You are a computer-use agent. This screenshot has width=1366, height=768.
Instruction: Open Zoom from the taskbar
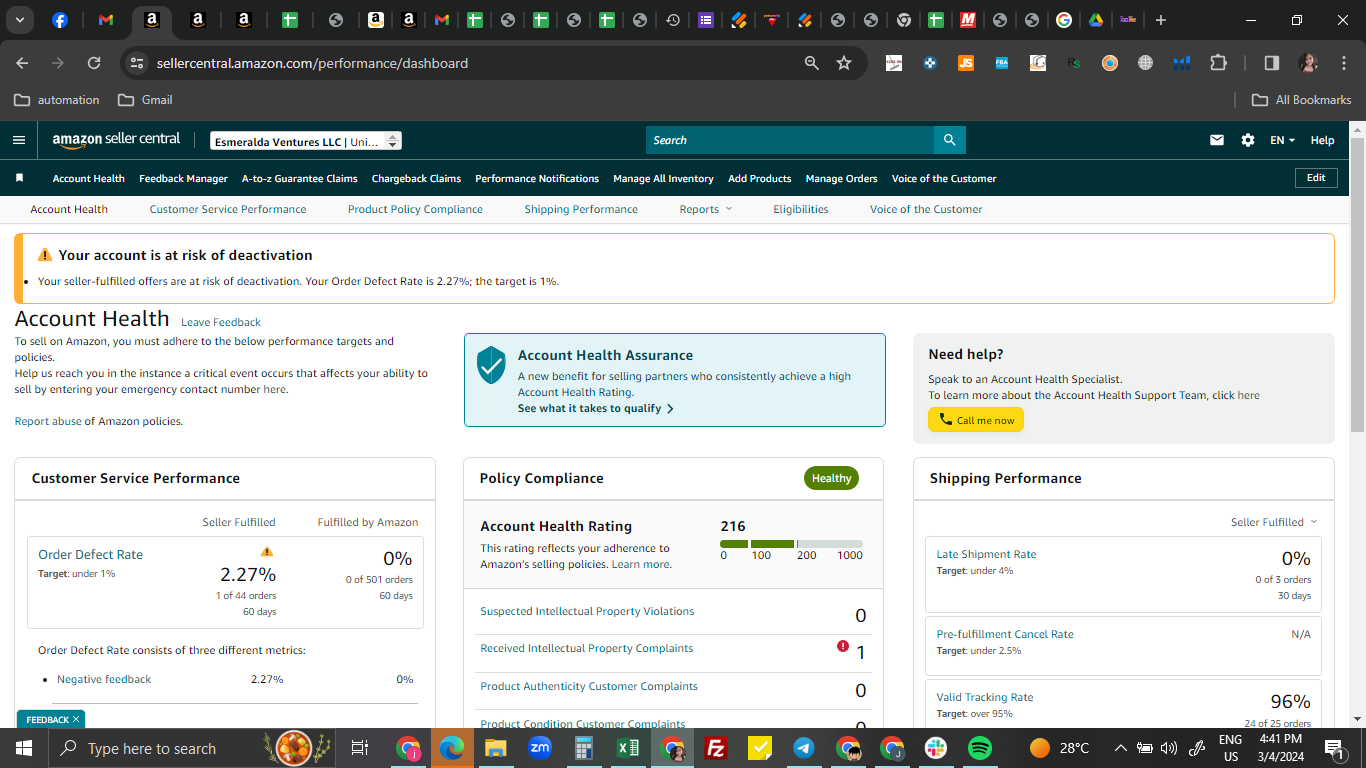pyautogui.click(x=540, y=748)
